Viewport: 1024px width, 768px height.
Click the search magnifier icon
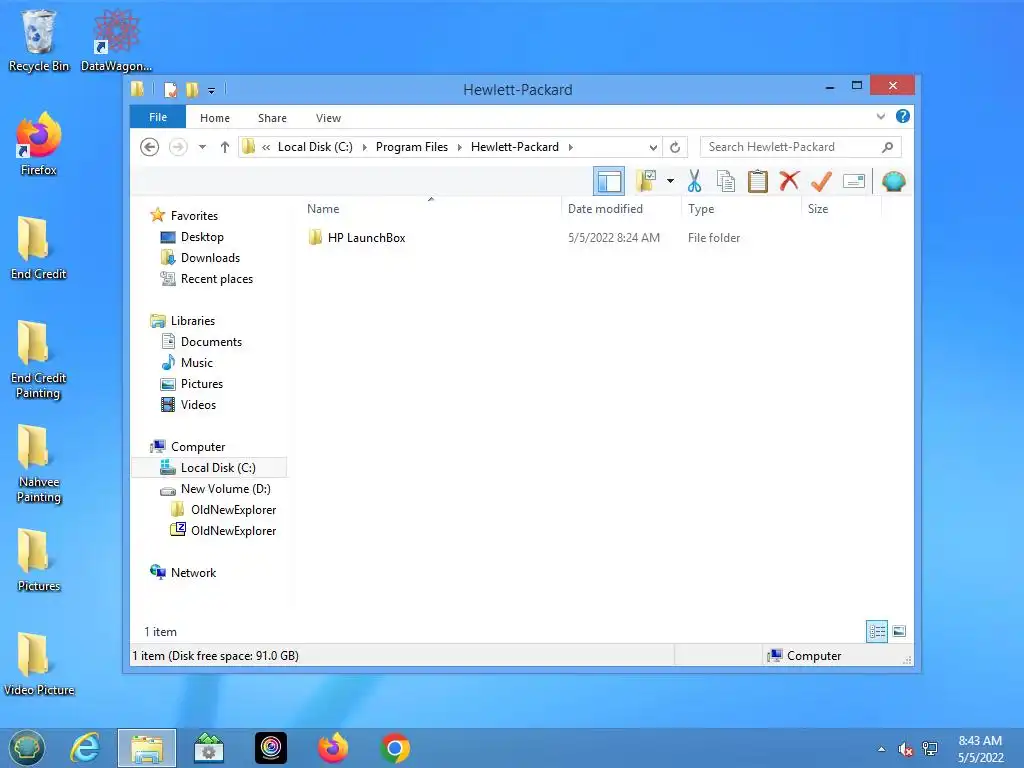click(x=887, y=147)
